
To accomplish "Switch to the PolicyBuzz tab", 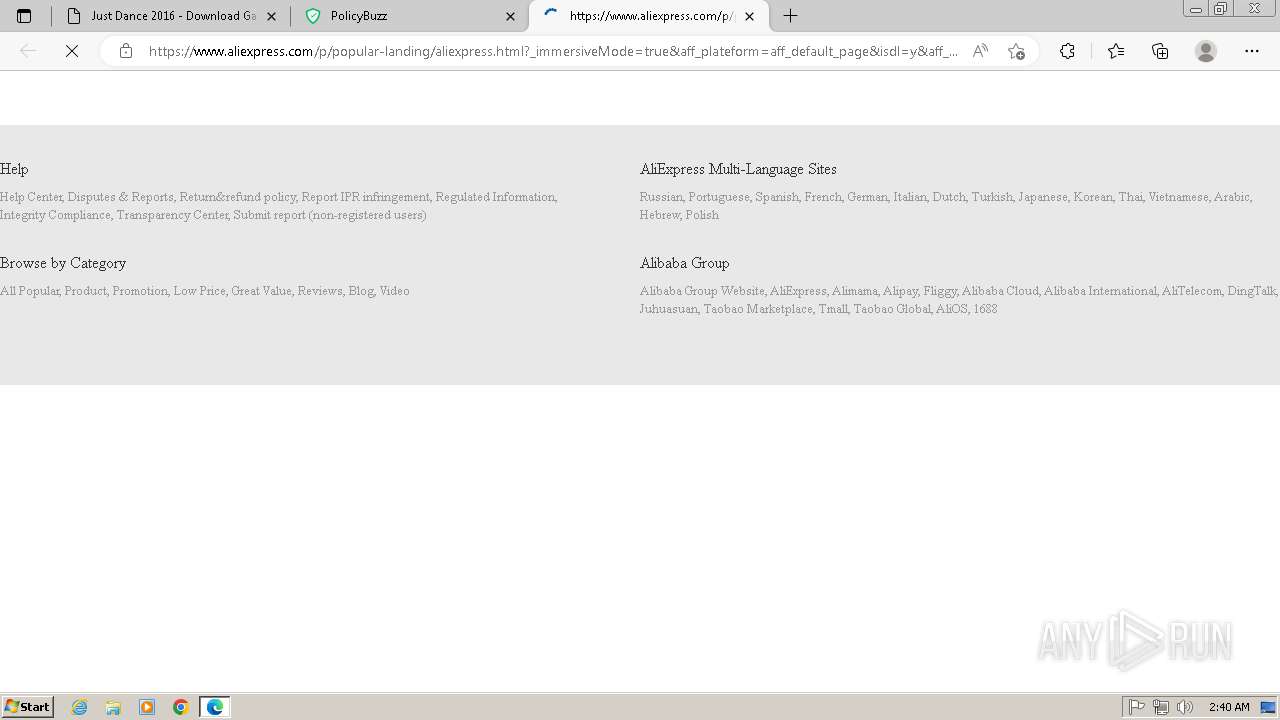I will pyautogui.click(x=408, y=16).
